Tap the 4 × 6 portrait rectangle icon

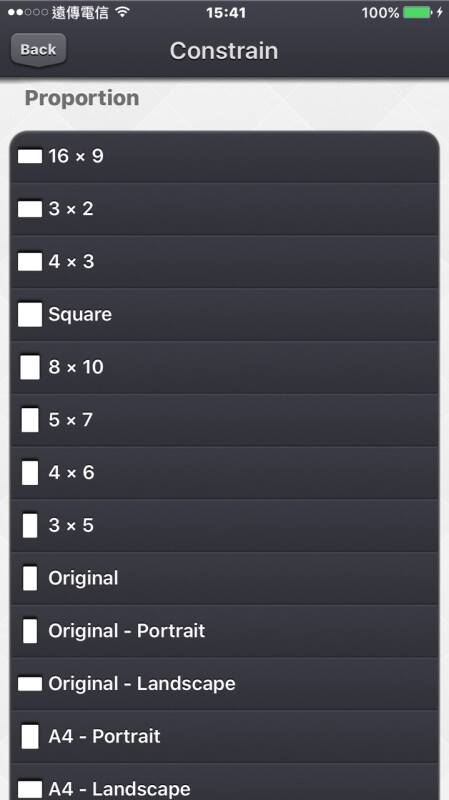(x=30, y=472)
